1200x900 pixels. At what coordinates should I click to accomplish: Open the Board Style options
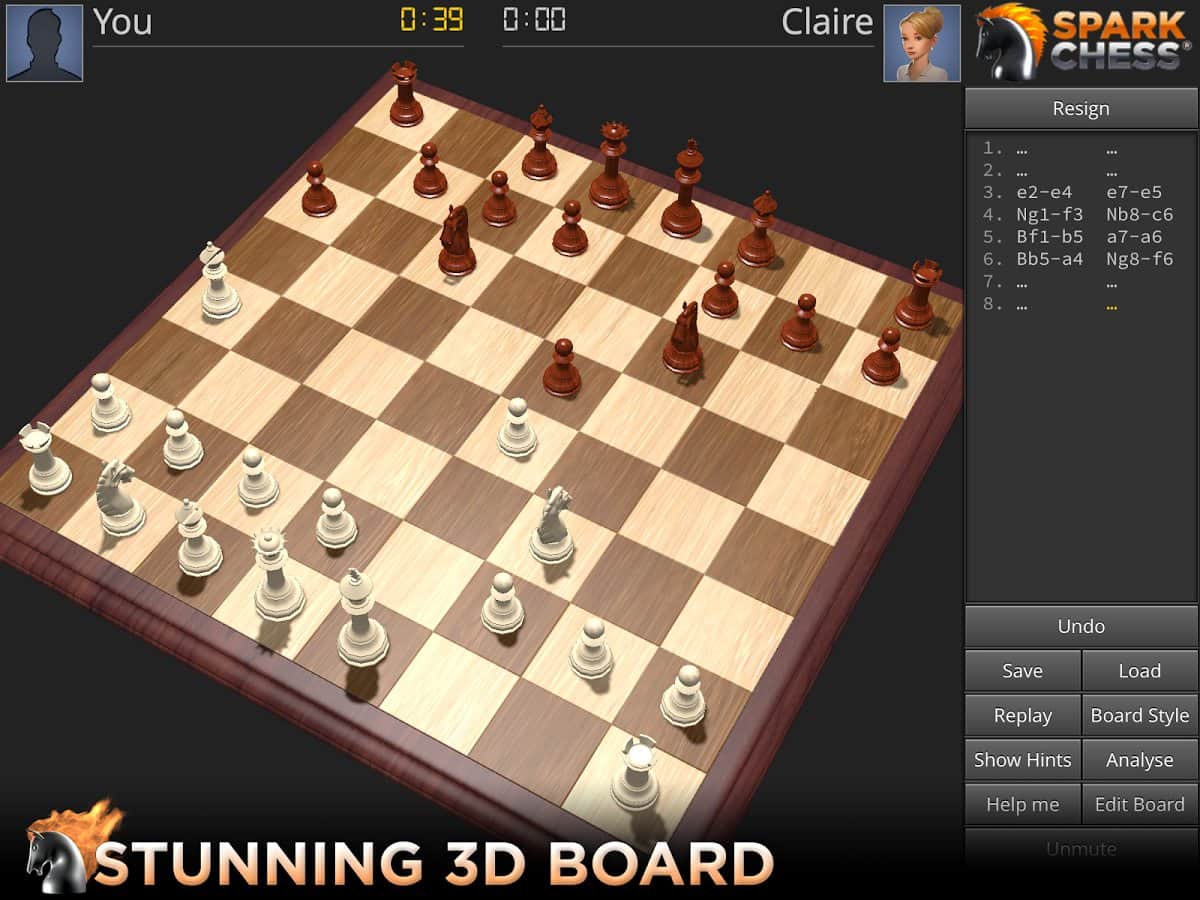click(1140, 715)
